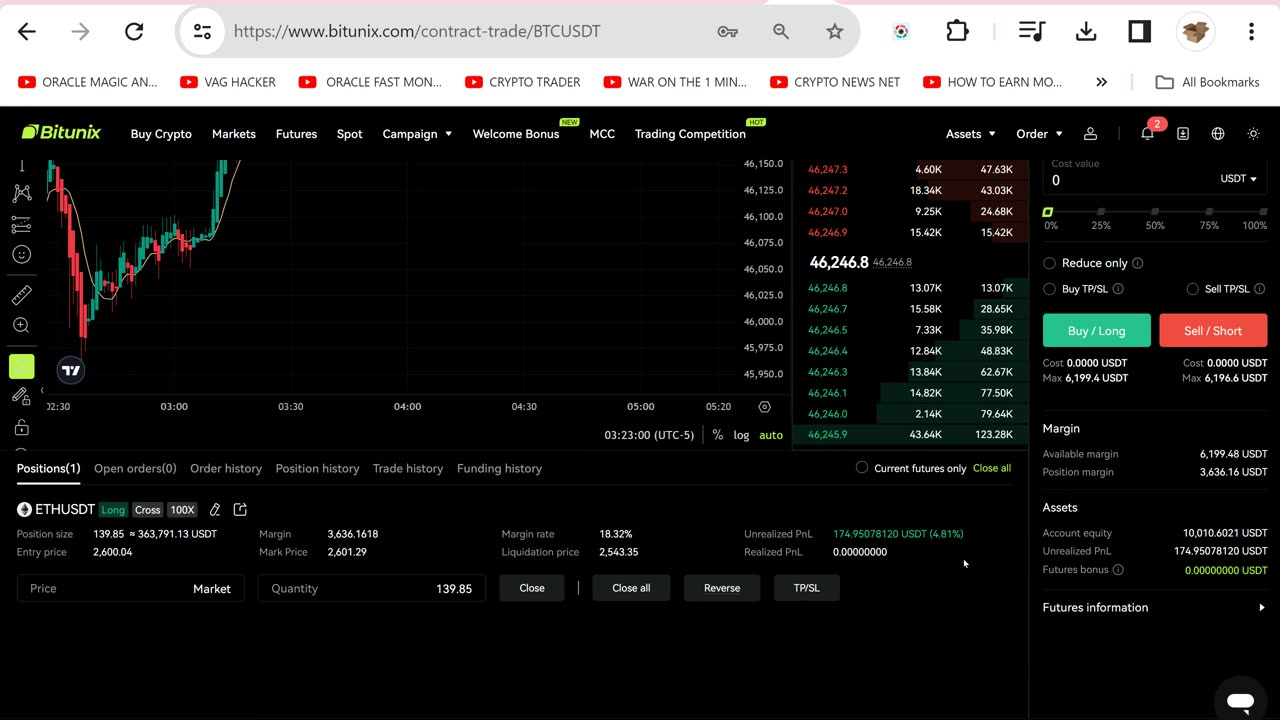
Task: Open the emoji icons tool
Action: pyautogui.click(x=21, y=254)
